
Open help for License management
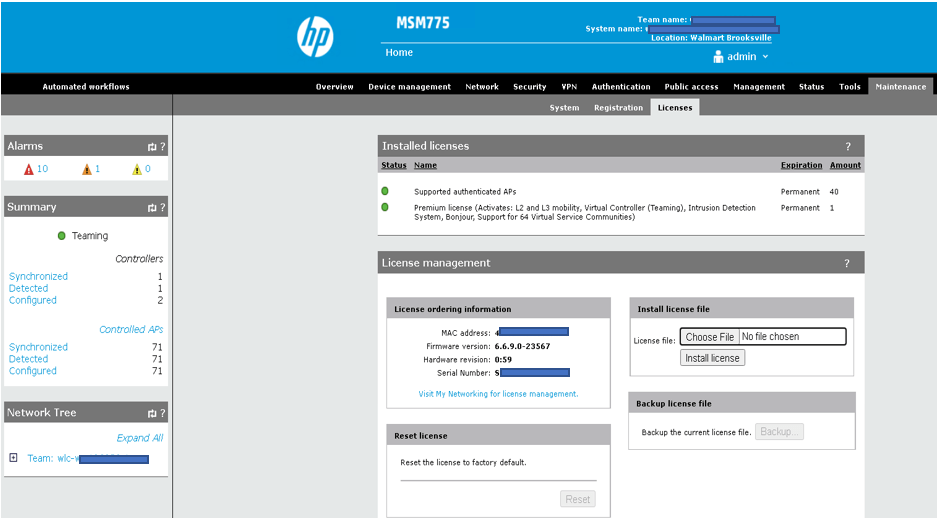point(848,263)
